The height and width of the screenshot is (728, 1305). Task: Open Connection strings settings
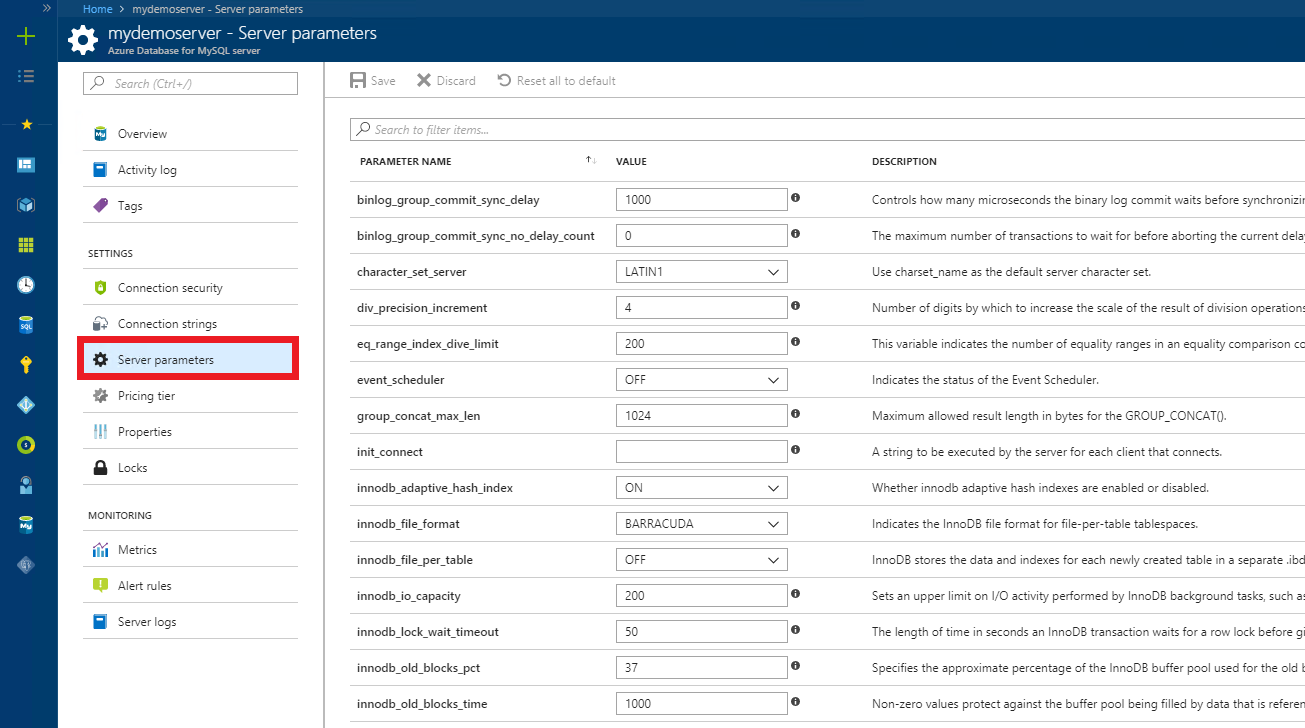click(x=190, y=323)
